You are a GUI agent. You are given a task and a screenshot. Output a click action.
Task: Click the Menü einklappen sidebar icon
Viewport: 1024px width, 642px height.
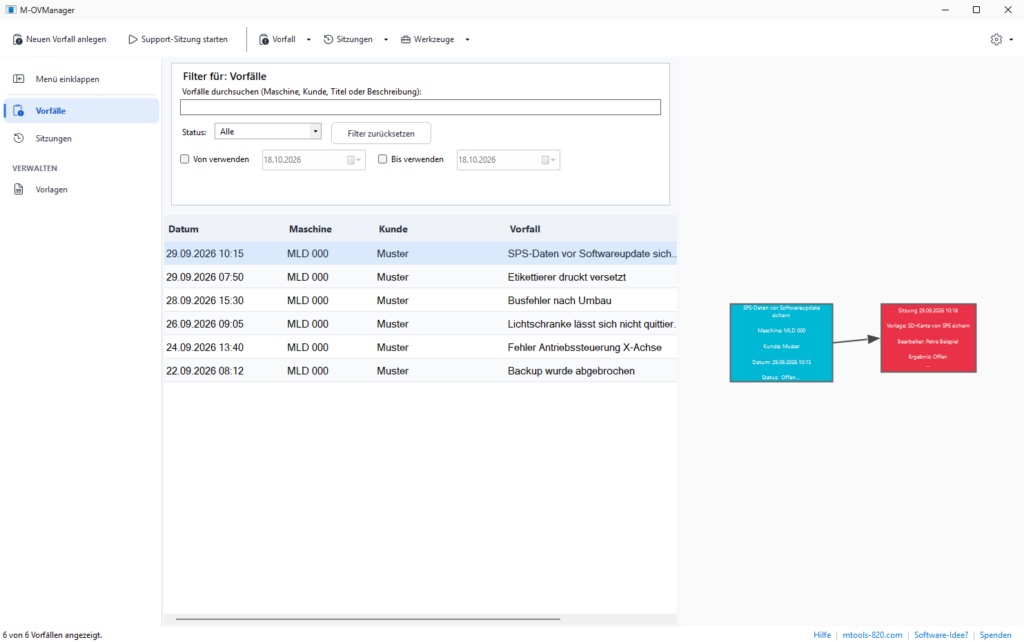pyautogui.click(x=19, y=79)
